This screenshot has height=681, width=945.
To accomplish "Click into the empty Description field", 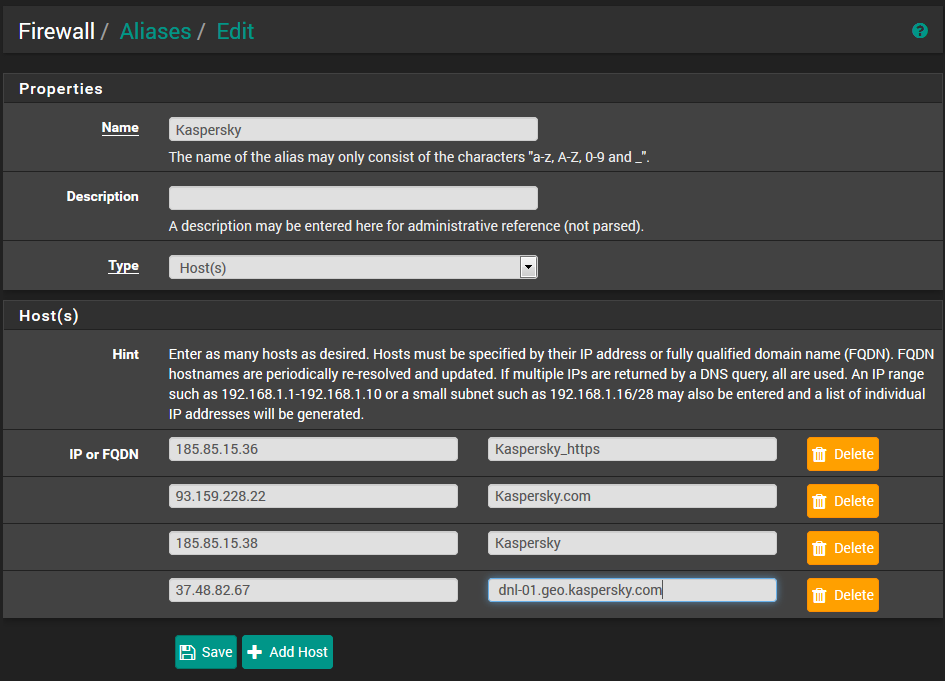I will 353,198.
